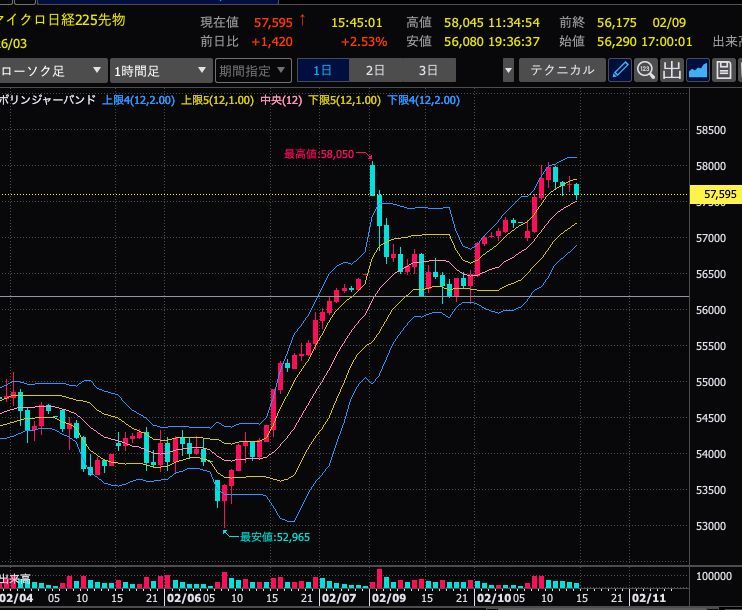Click the blue area chart icon
This screenshot has height=610, width=742.
coord(698,71)
